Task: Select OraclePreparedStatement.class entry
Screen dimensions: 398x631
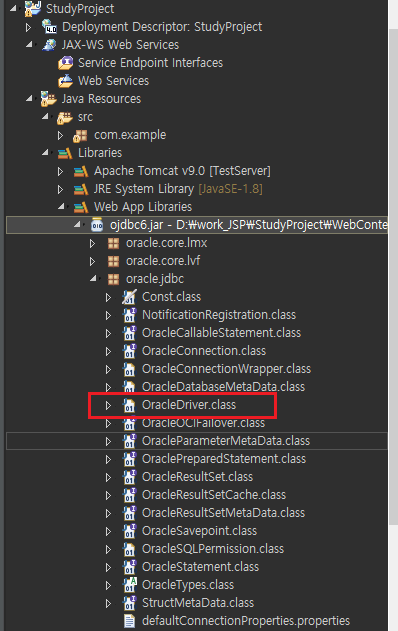Action: point(224,459)
